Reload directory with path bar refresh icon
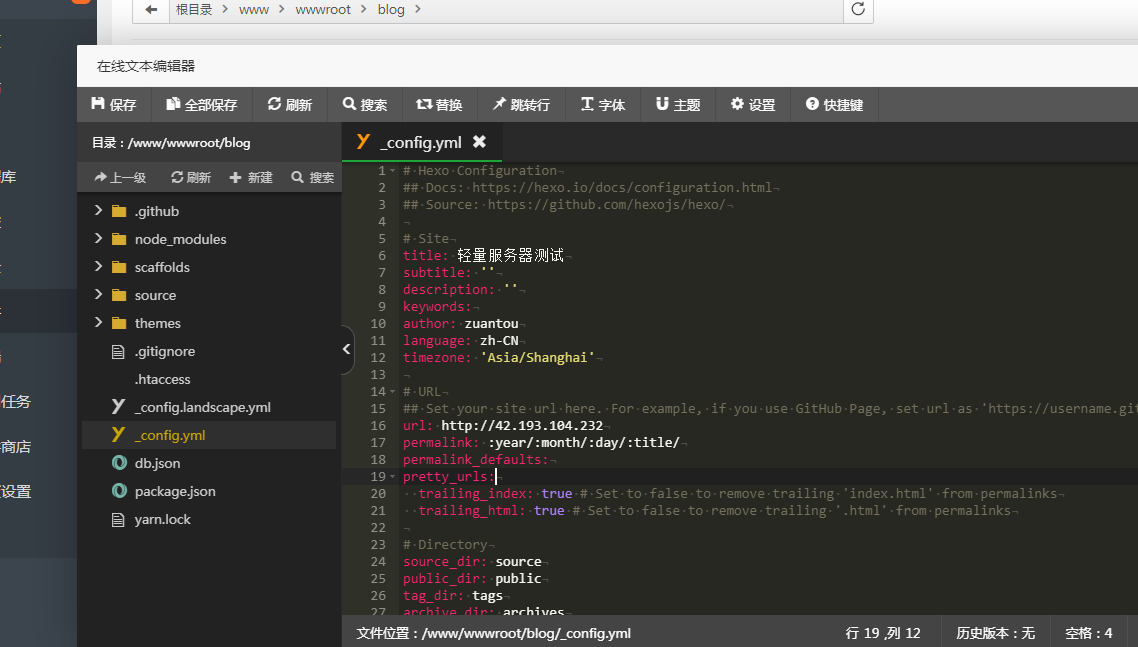The image size is (1138, 647). coord(858,9)
